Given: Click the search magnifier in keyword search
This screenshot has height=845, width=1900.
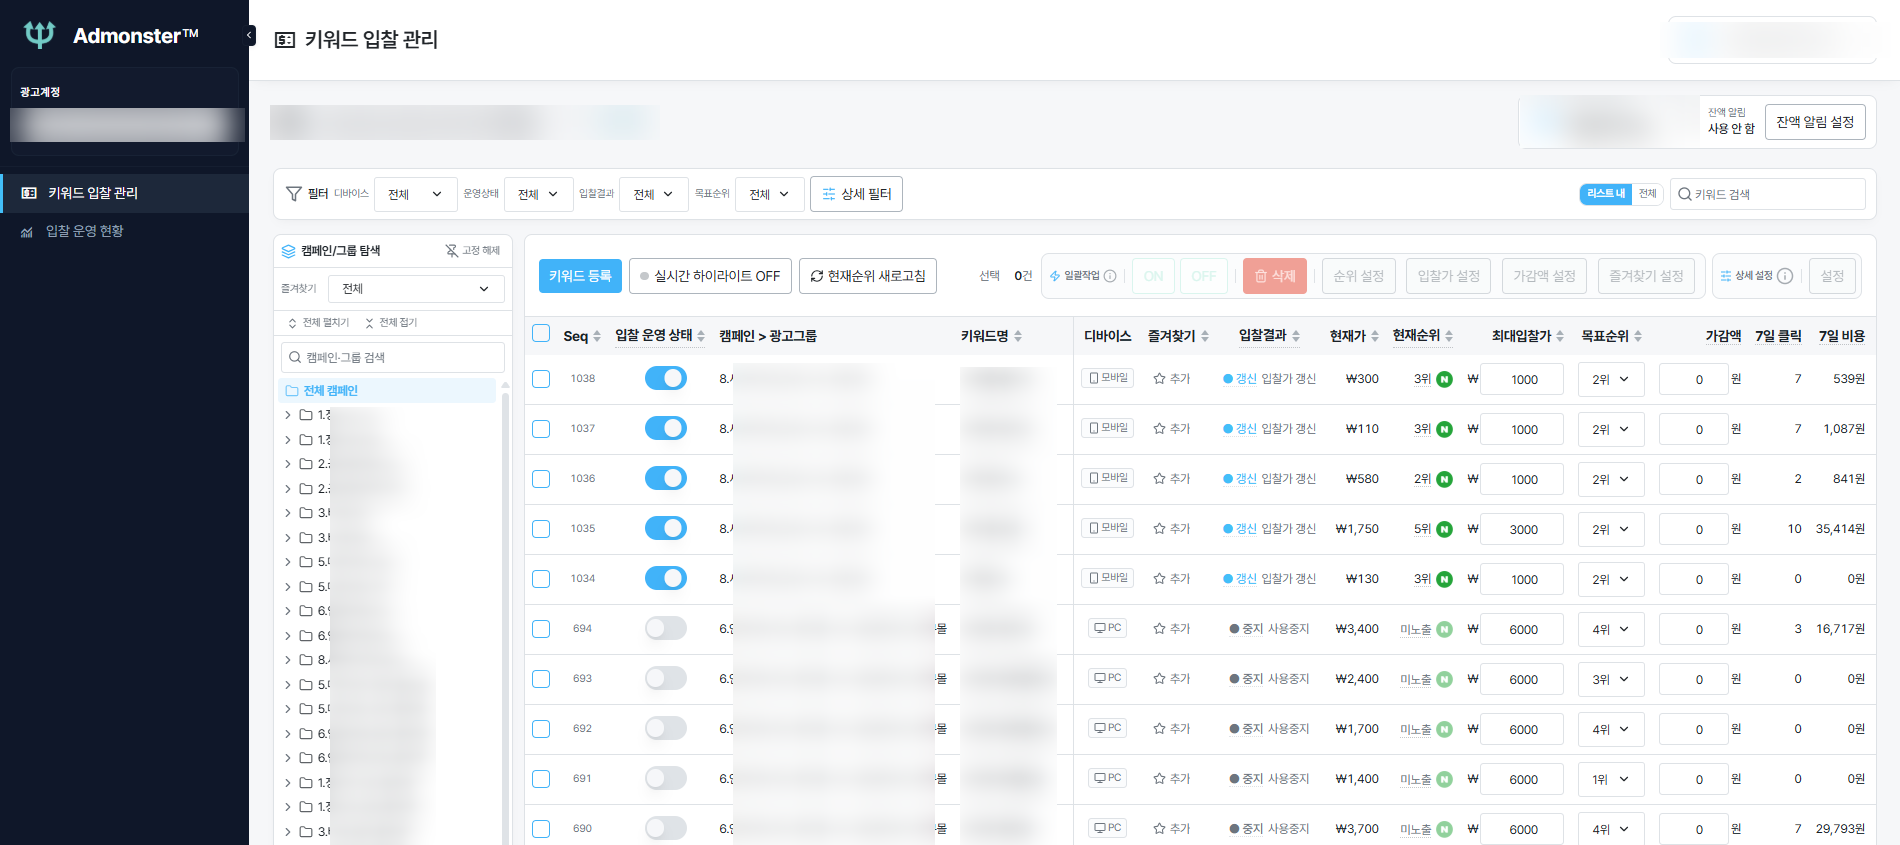Looking at the screenshot, I should tap(1685, 194).
